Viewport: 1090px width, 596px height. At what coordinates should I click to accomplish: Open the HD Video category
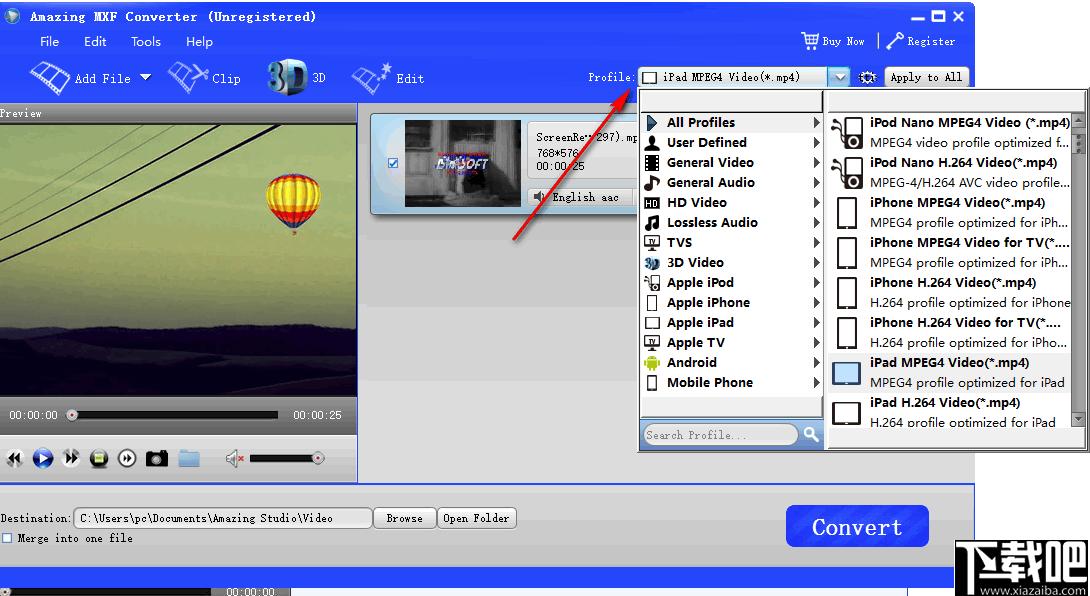click(731, 203)
